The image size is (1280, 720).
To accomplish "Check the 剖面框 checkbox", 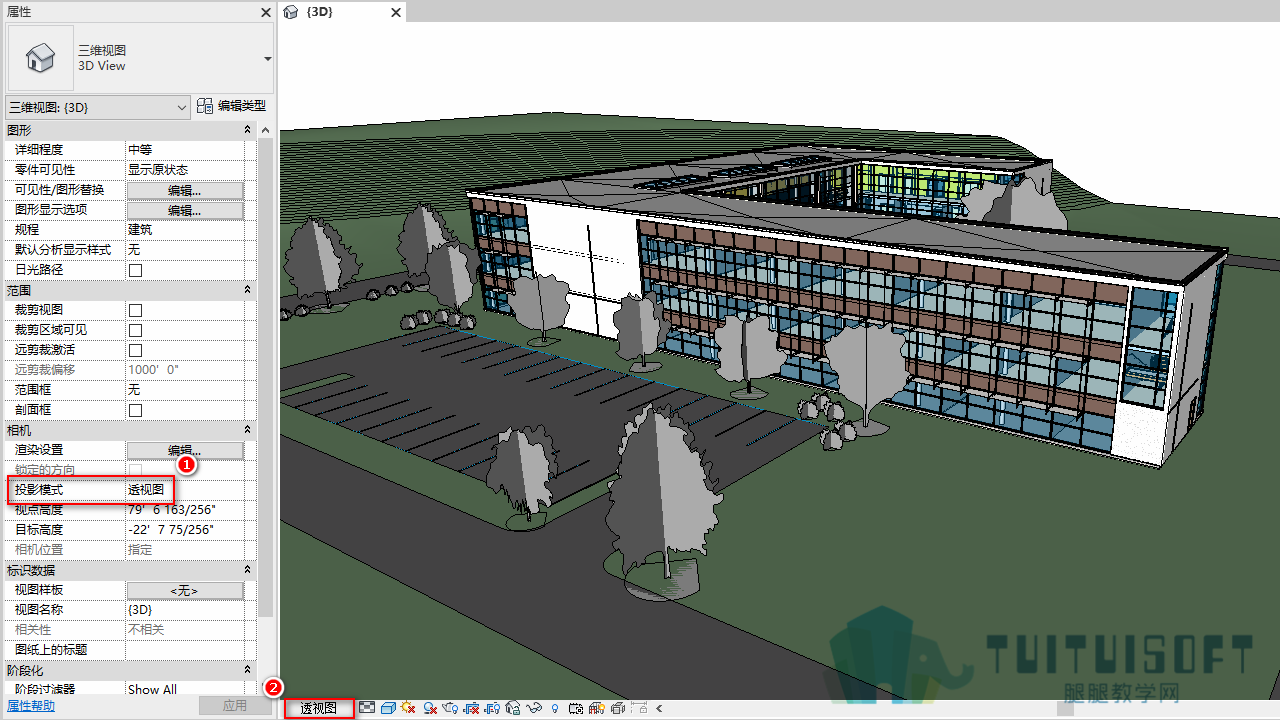I will pyautogui.click(x=135, y=410).
